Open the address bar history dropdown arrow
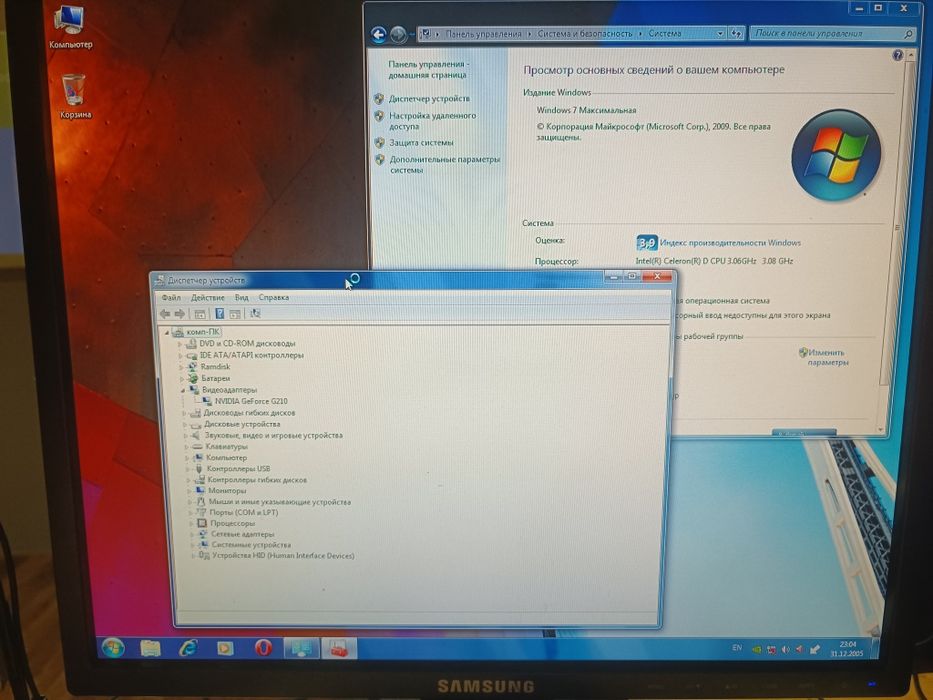933x700 pixels. coord(721,34)
